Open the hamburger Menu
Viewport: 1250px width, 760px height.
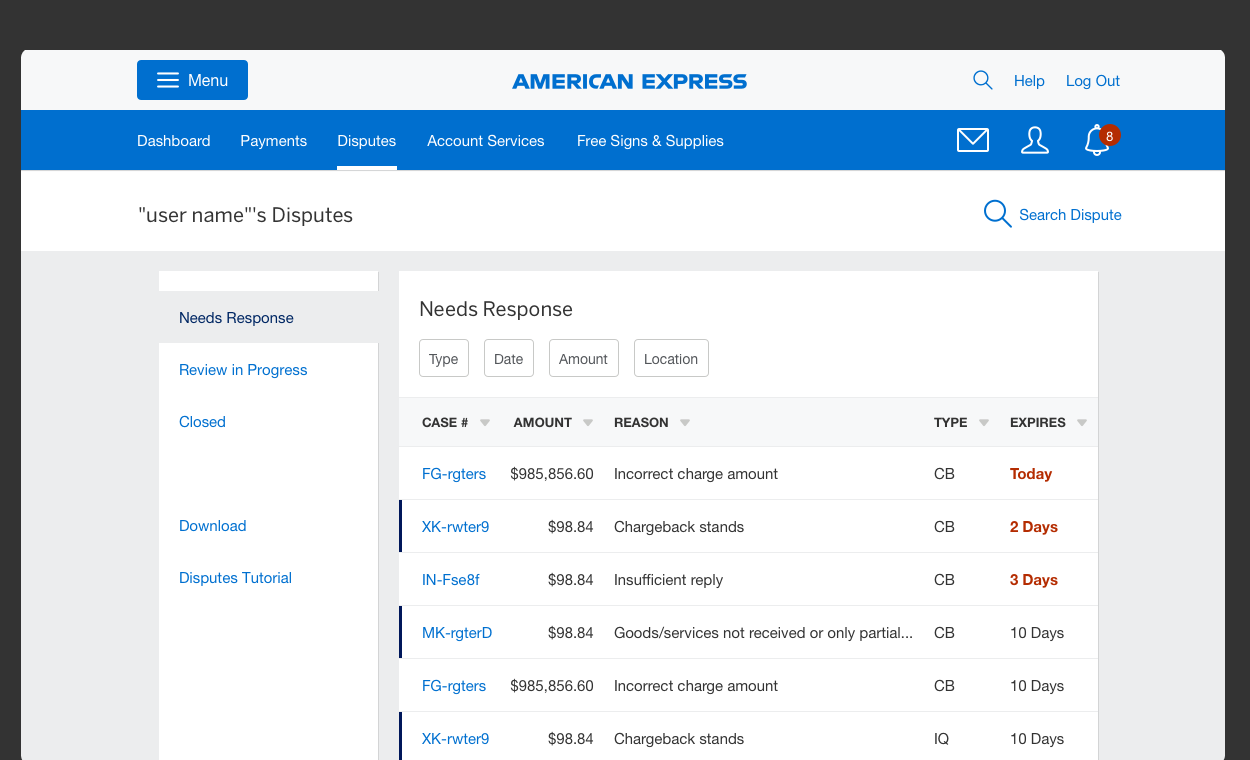tap(192, 80)
